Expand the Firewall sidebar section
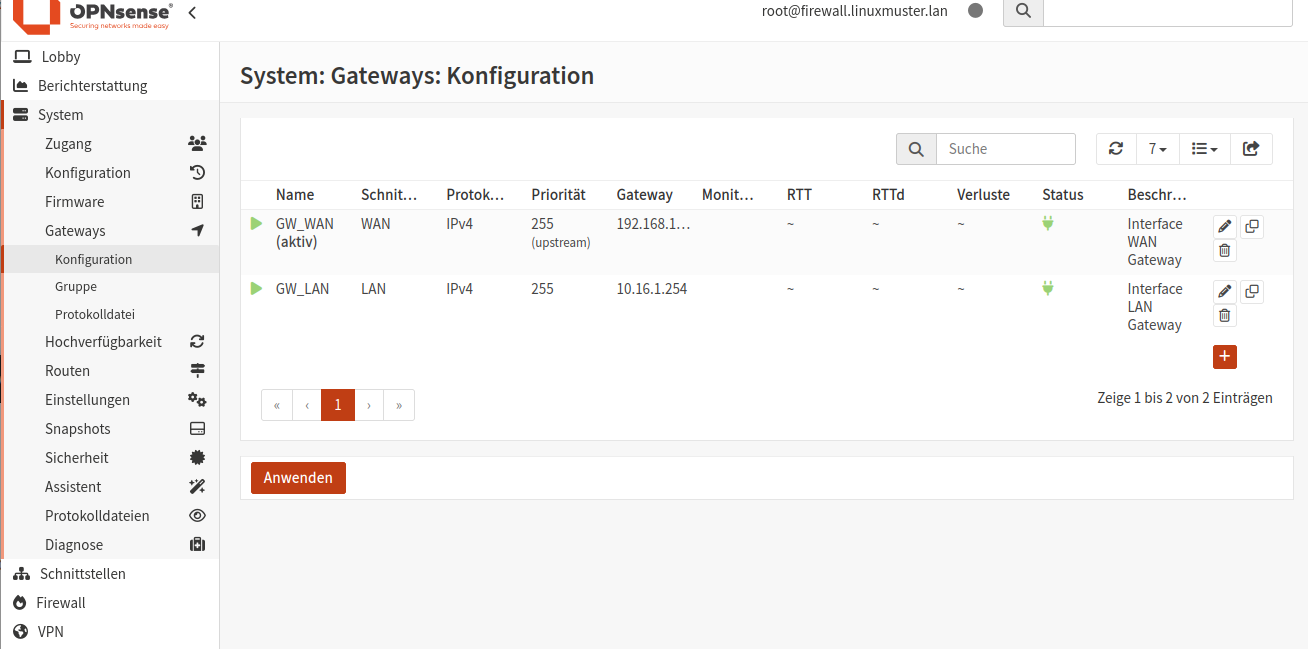The width and height of the screenshot is (1308, 649). click(x=61, y=603)
